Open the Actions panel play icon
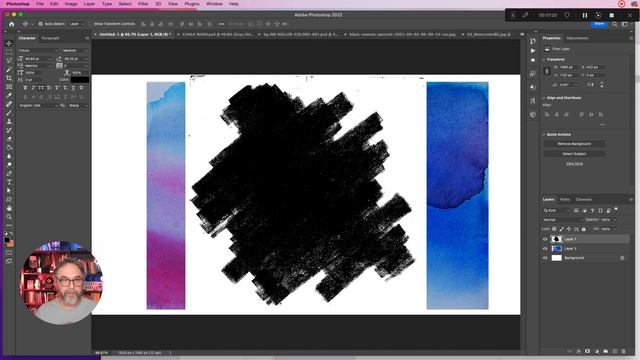This screenshot has height=360, width=640. [533, 51]
